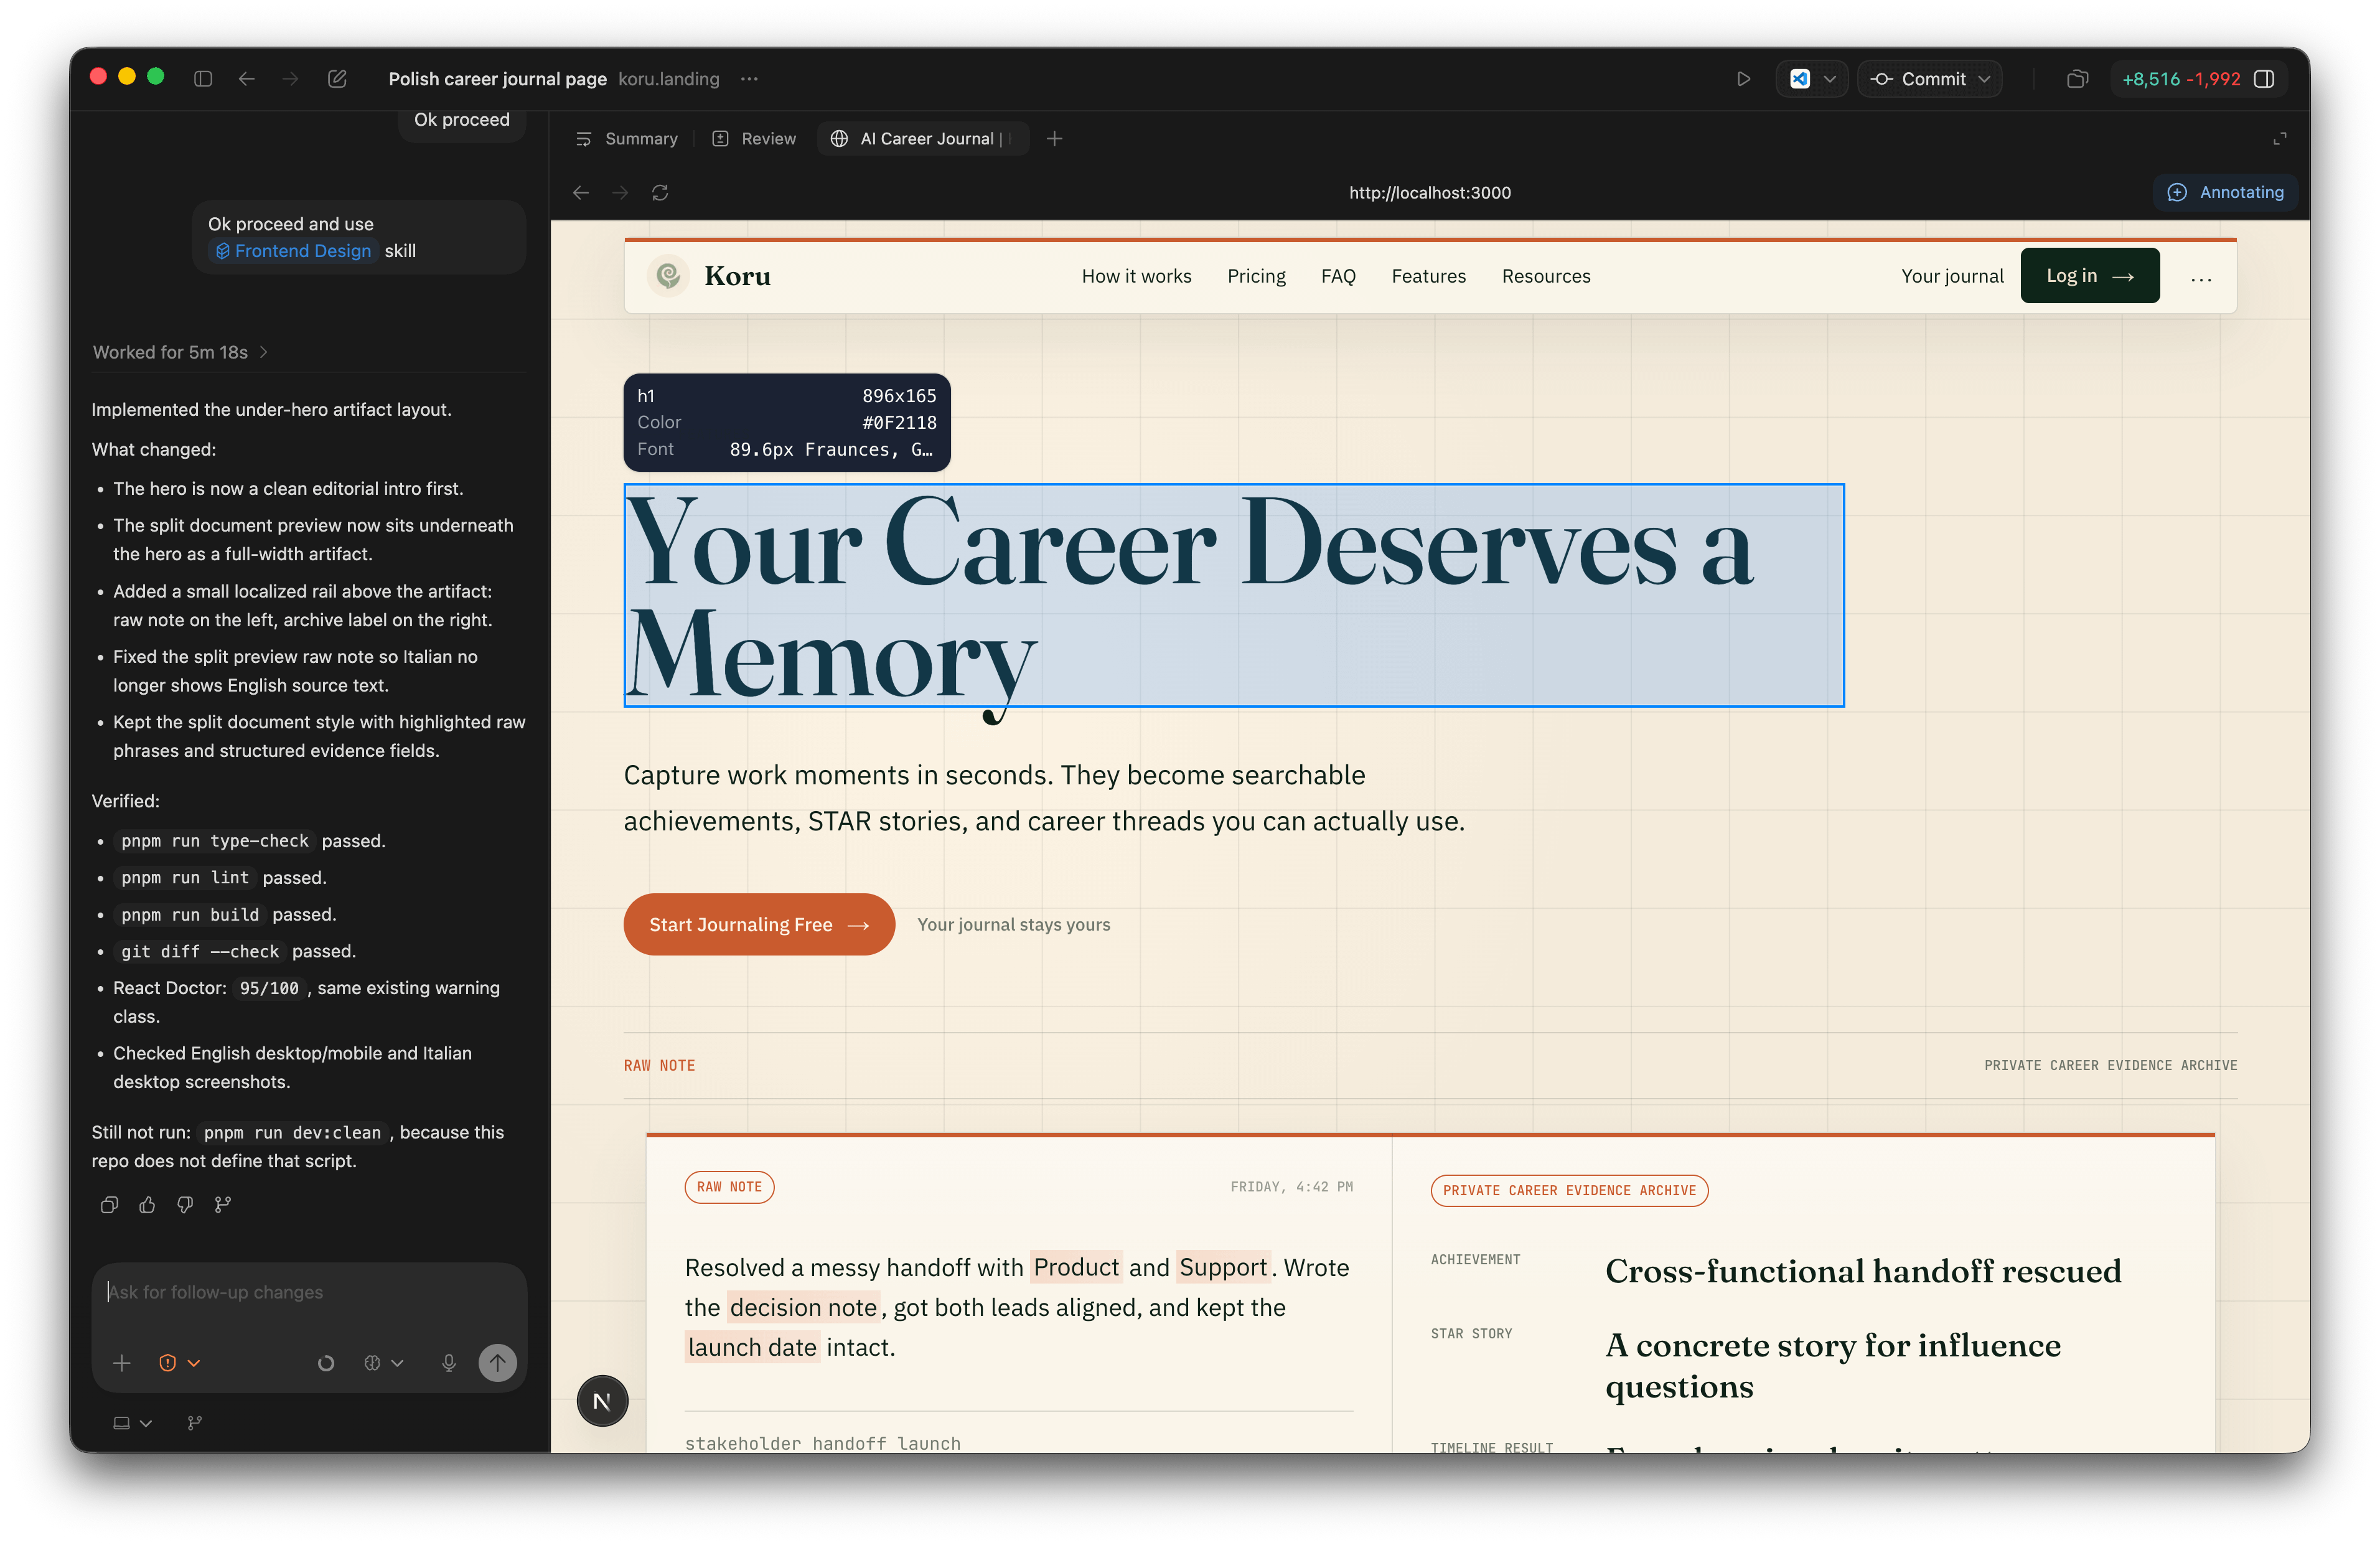Click the Your journal link
Screen dimensions: 2380x1545
coord(1952,276)
